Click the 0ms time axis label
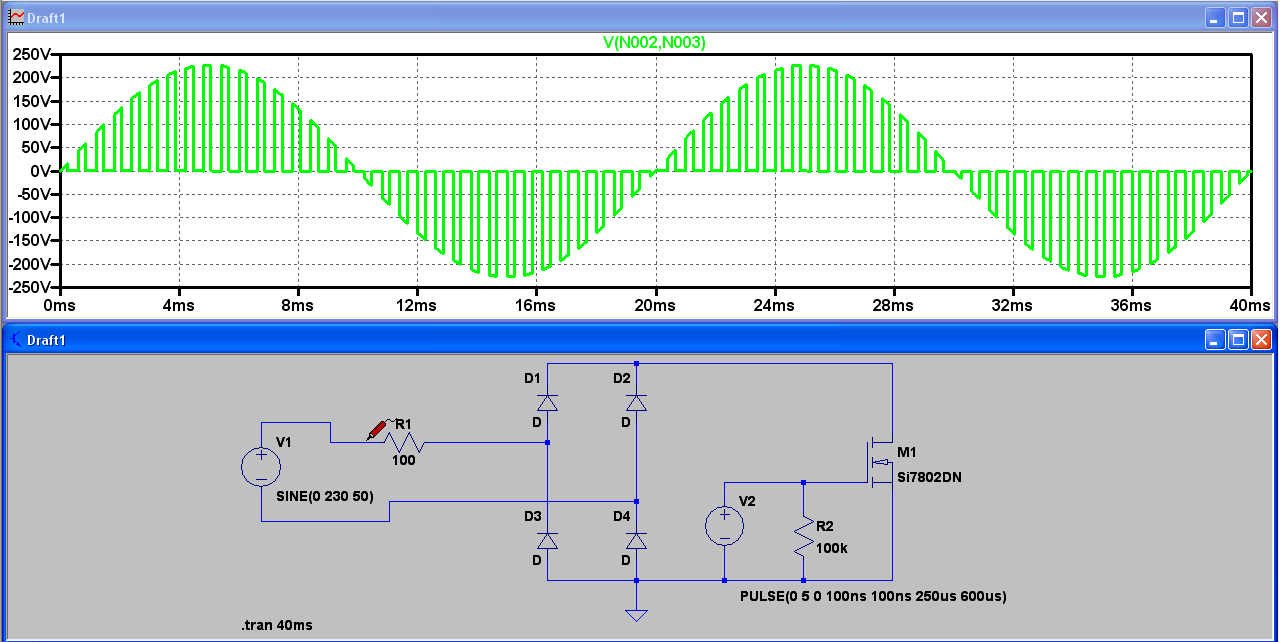Screen dimensions: 1280x642 pos(60,304)
